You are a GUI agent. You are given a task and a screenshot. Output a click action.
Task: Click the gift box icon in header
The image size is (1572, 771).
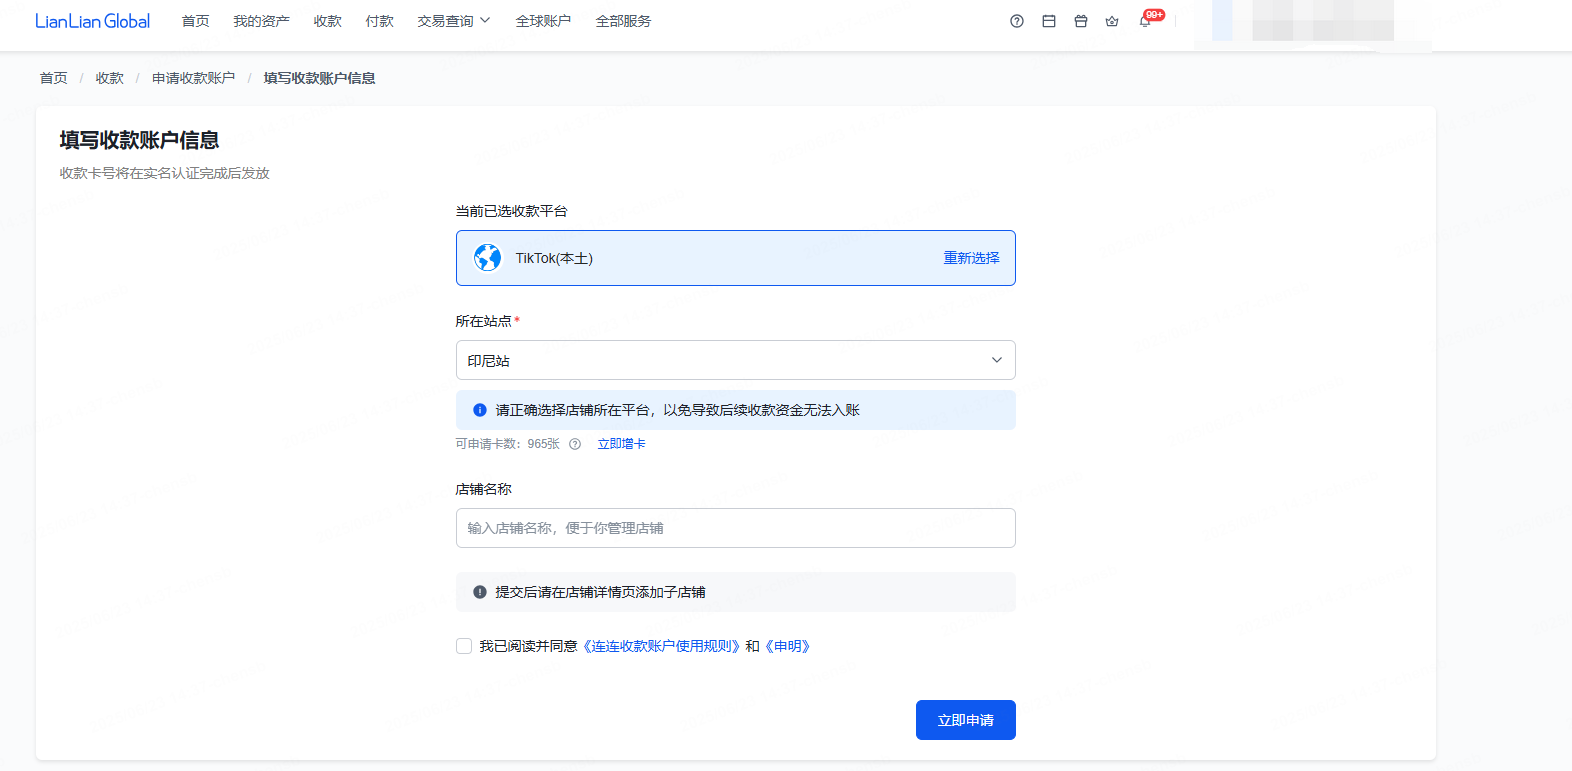click(x=1081, y=21)
